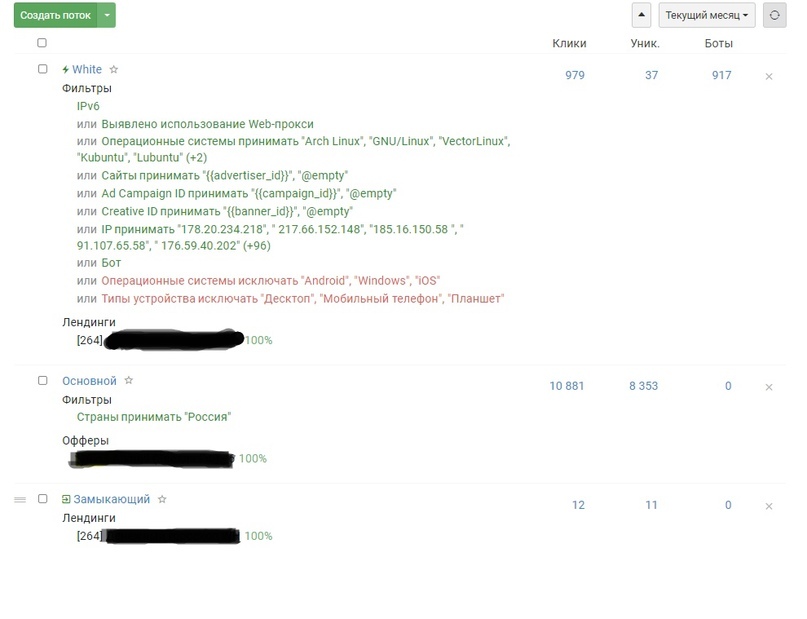Click the Офферы label under Основной
The height and width of the screenshot is (619, 807).
tap(85, 441)
